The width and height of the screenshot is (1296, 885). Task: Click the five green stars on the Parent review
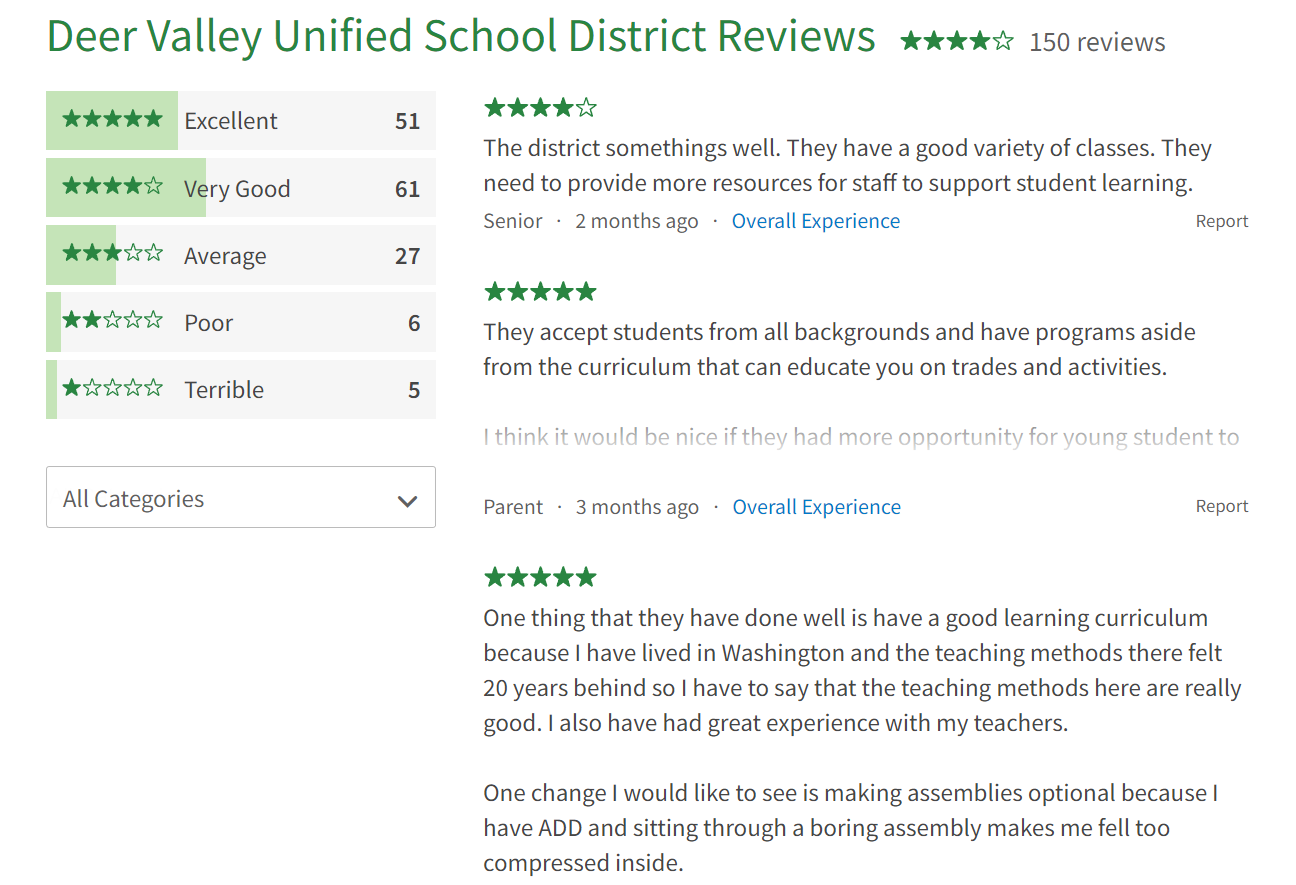point(540,291)
